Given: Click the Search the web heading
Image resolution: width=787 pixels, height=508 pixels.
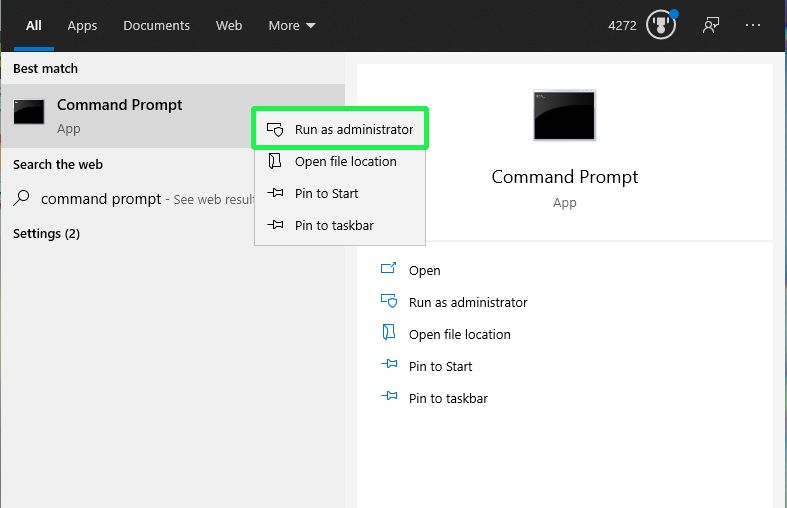Looking at the screenshot, I should [x=58, y=165].
